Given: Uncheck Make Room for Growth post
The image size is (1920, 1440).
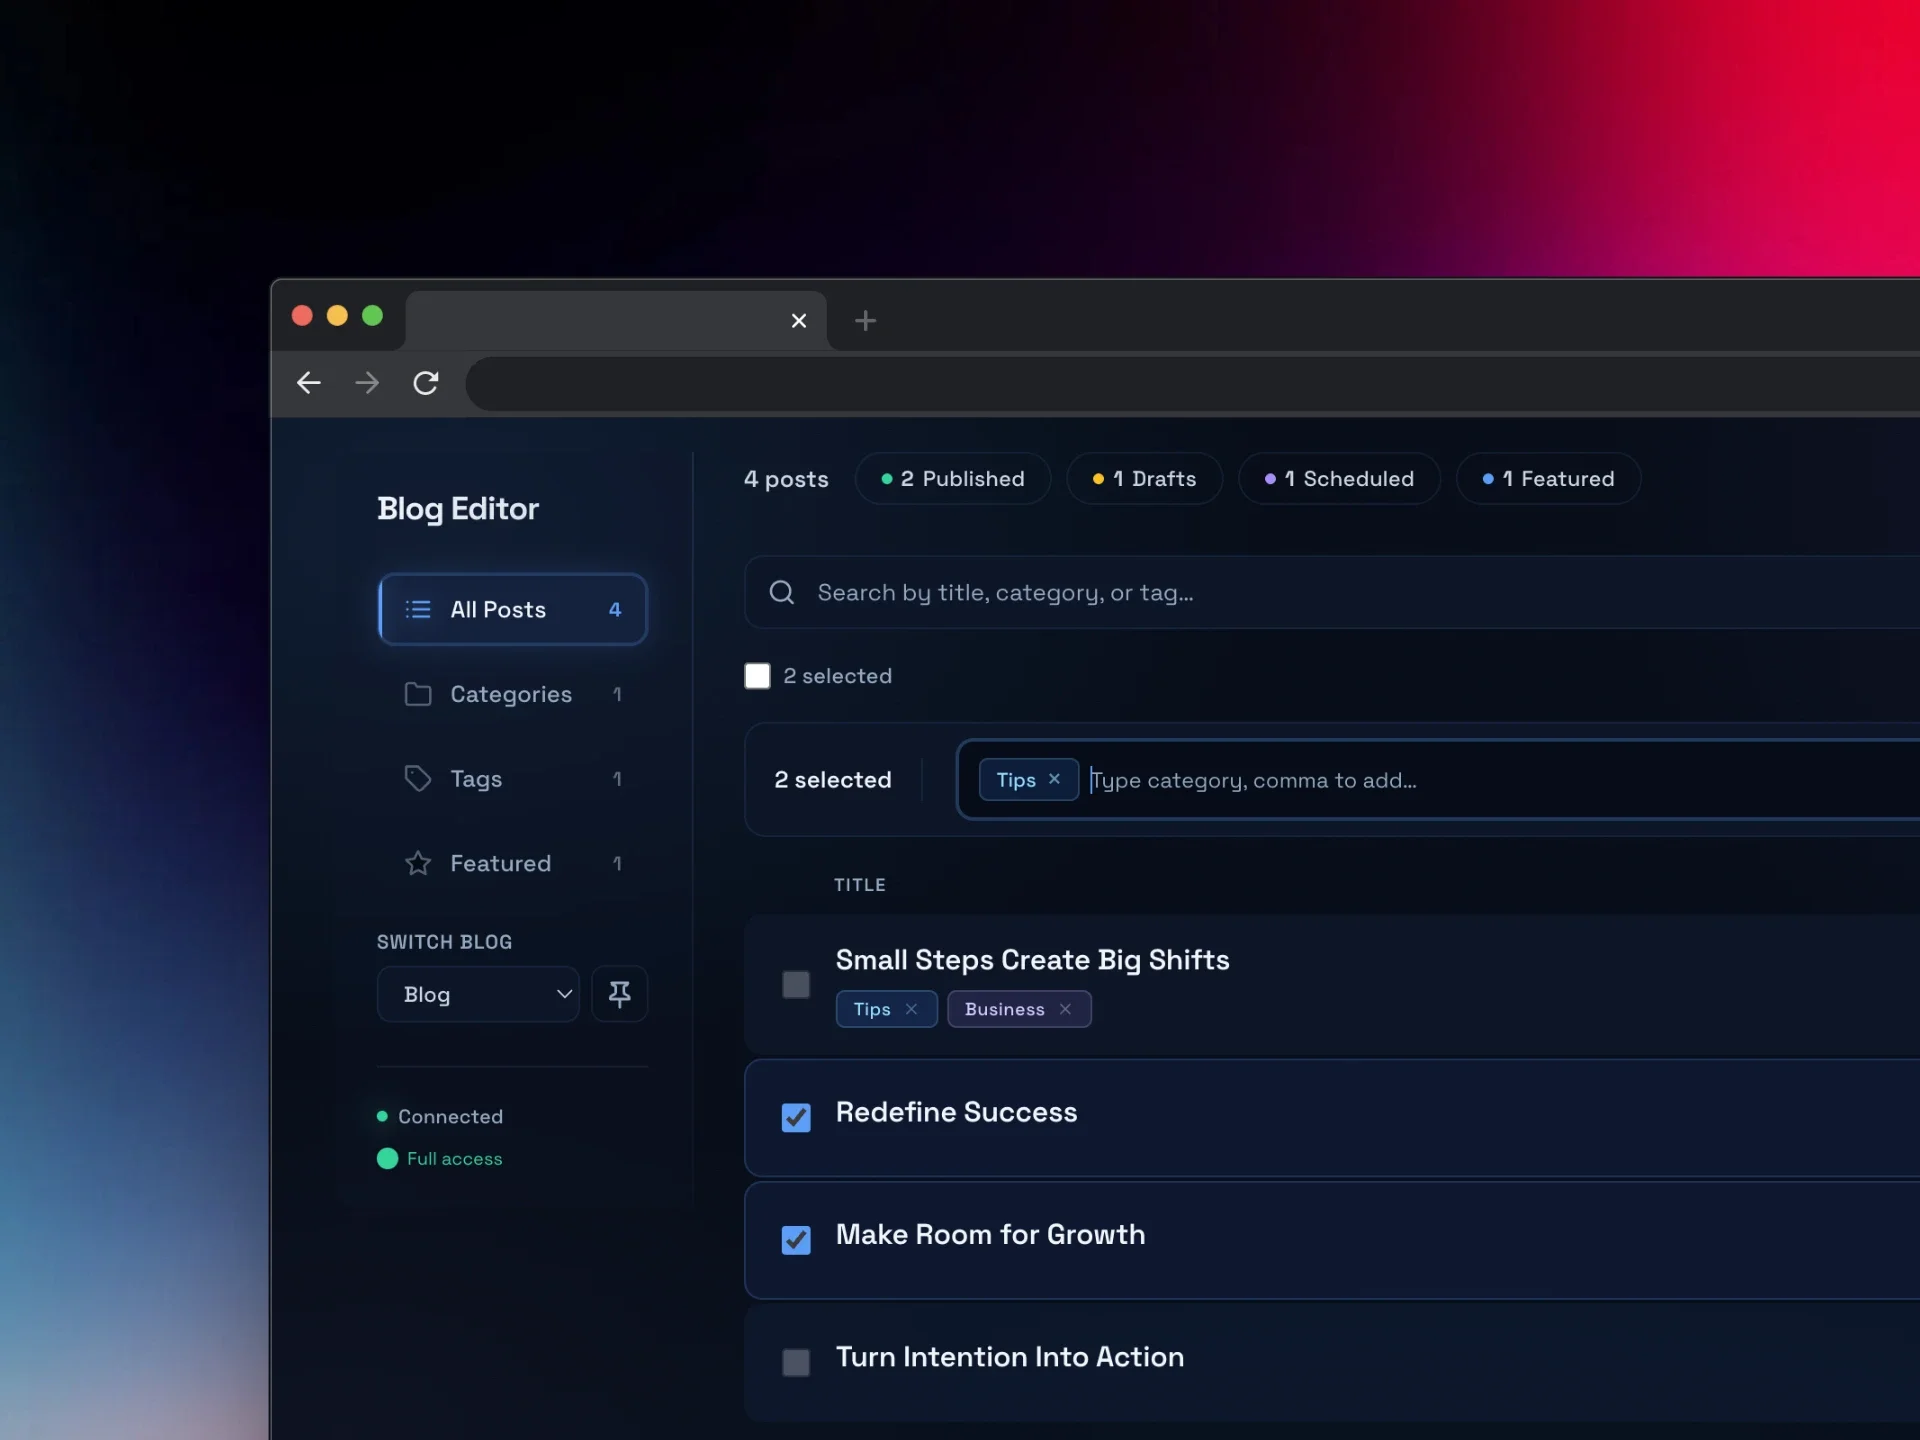Looking at the screenshot, I should (x=796, y=1240).
